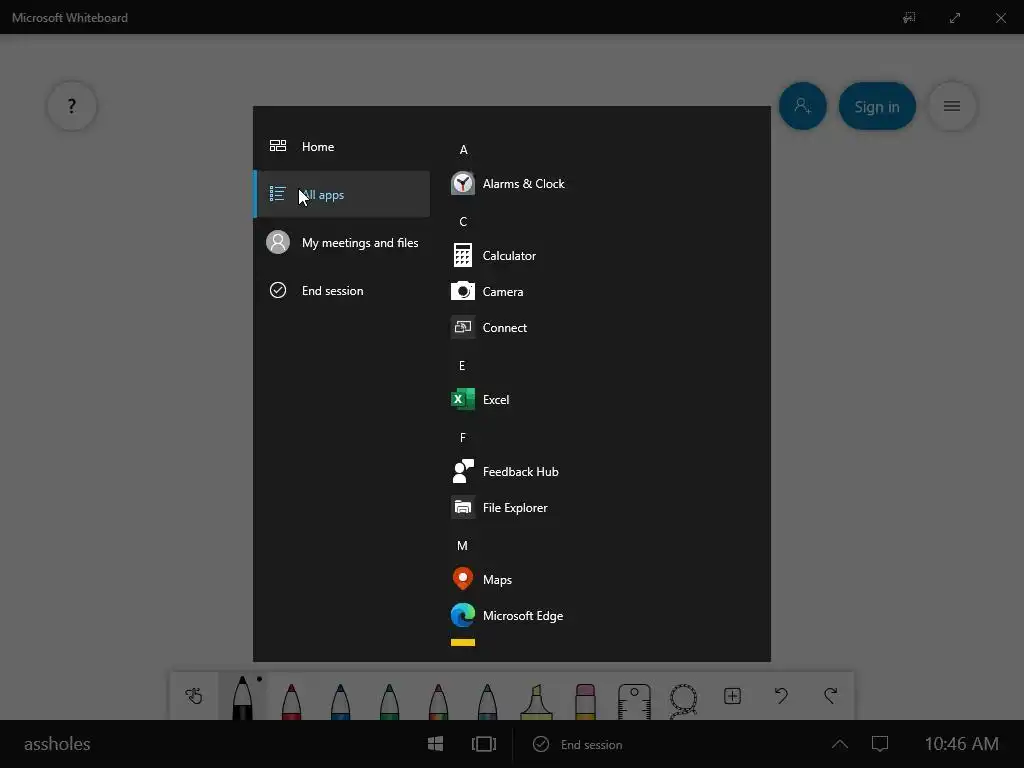Activate the ruler tool
This screenshot has width=1024, height=768.
(634, 701)
